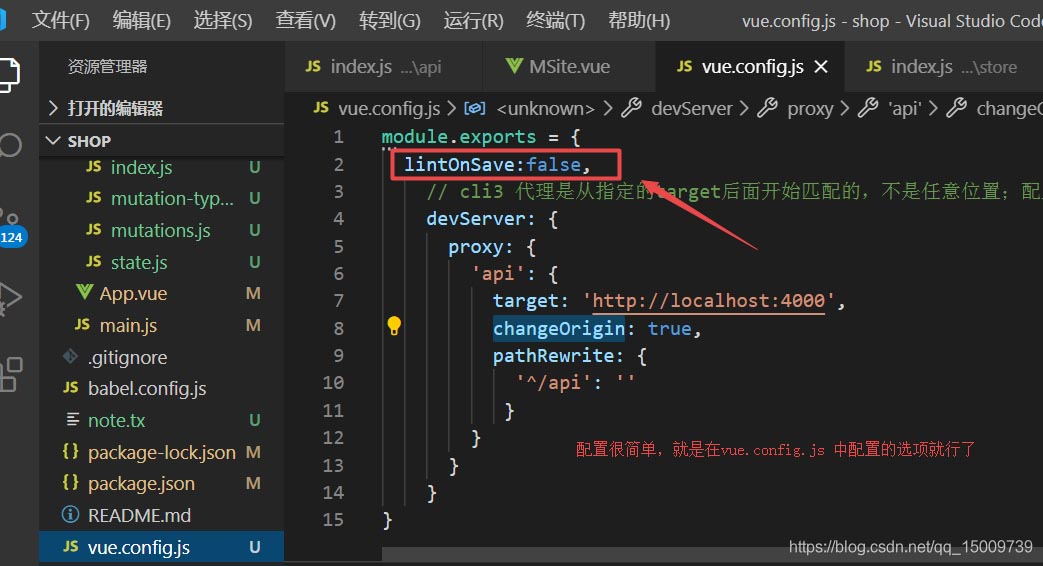
Task: Open babel.config.js in the explorer
Action: pos(162,388)
